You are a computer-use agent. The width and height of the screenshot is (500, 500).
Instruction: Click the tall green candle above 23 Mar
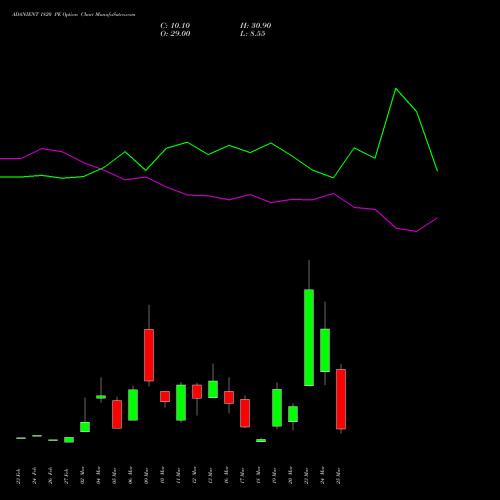[x=309, y=337]
